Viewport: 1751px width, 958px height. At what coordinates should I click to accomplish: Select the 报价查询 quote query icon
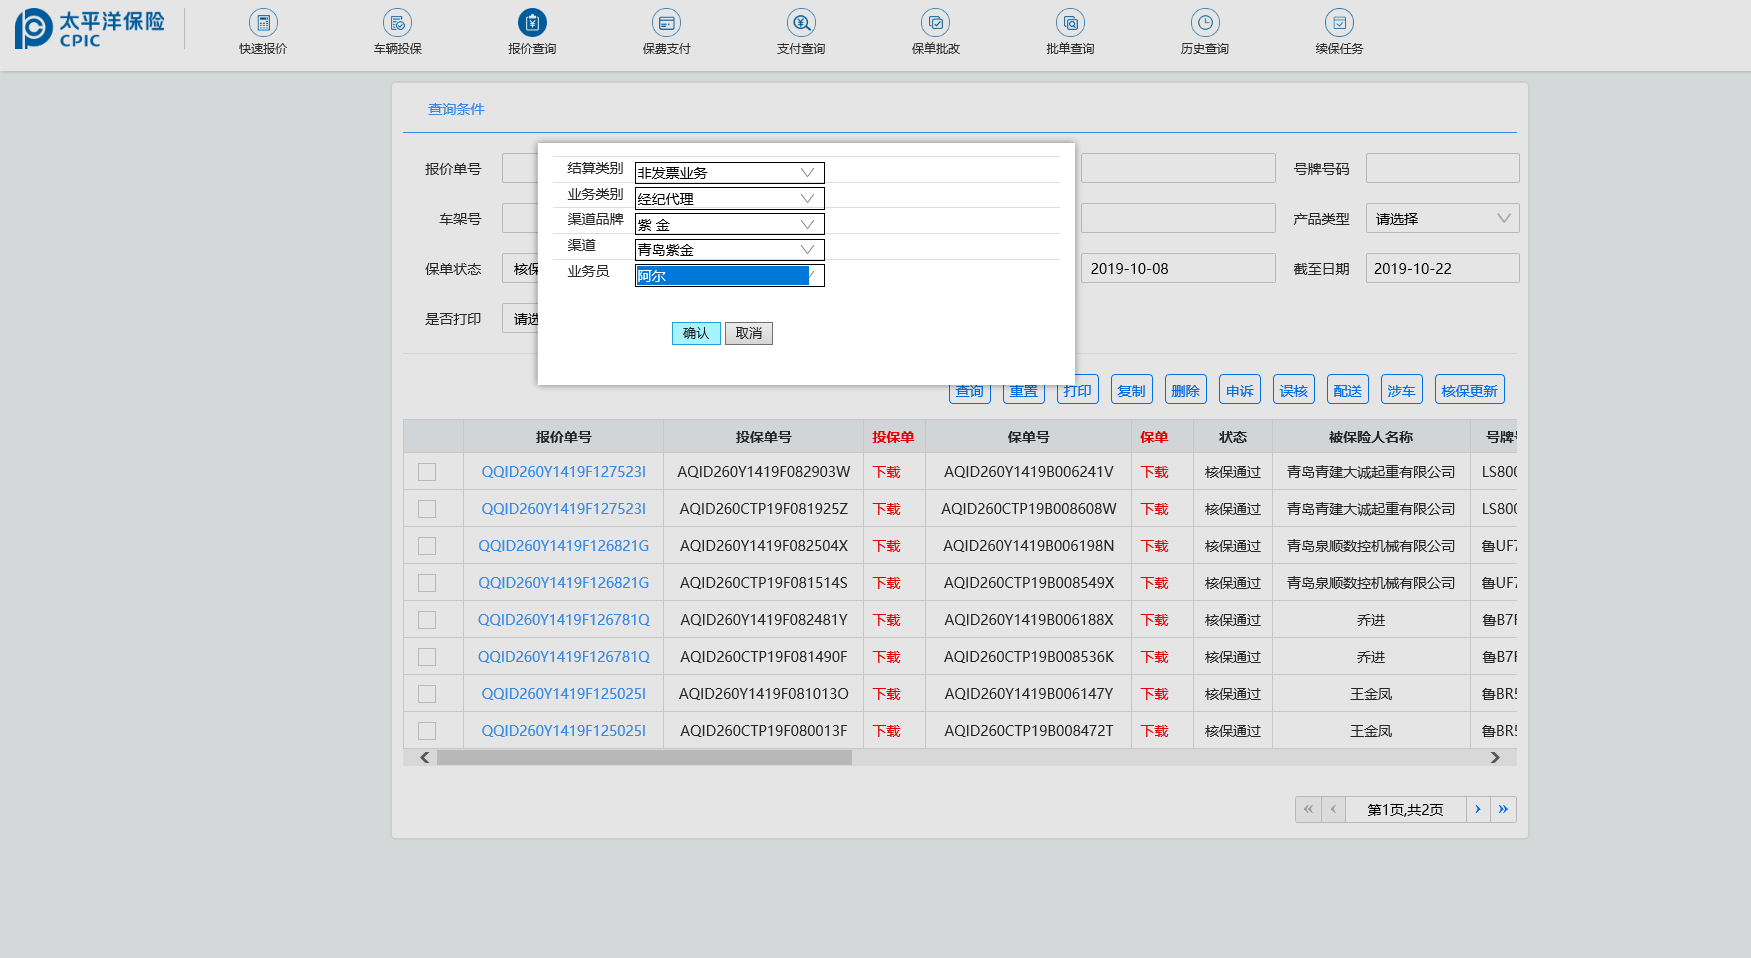pyautogui.click(x=532, y=23)
